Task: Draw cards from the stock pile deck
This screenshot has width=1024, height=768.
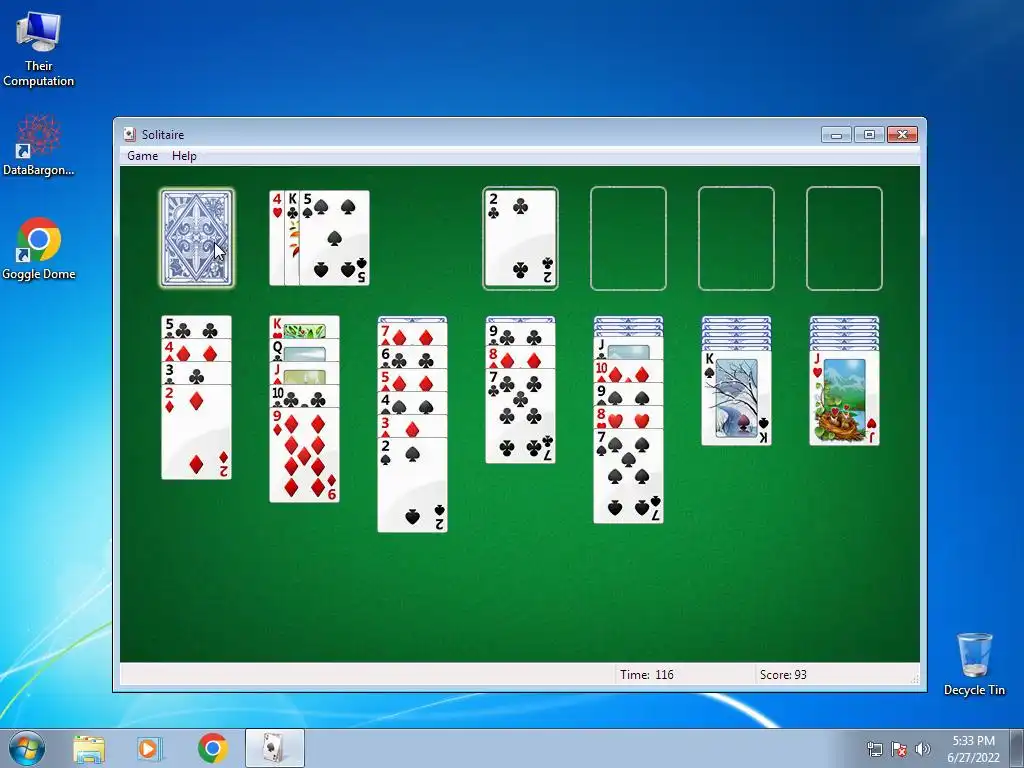Action: pos(197,238)
